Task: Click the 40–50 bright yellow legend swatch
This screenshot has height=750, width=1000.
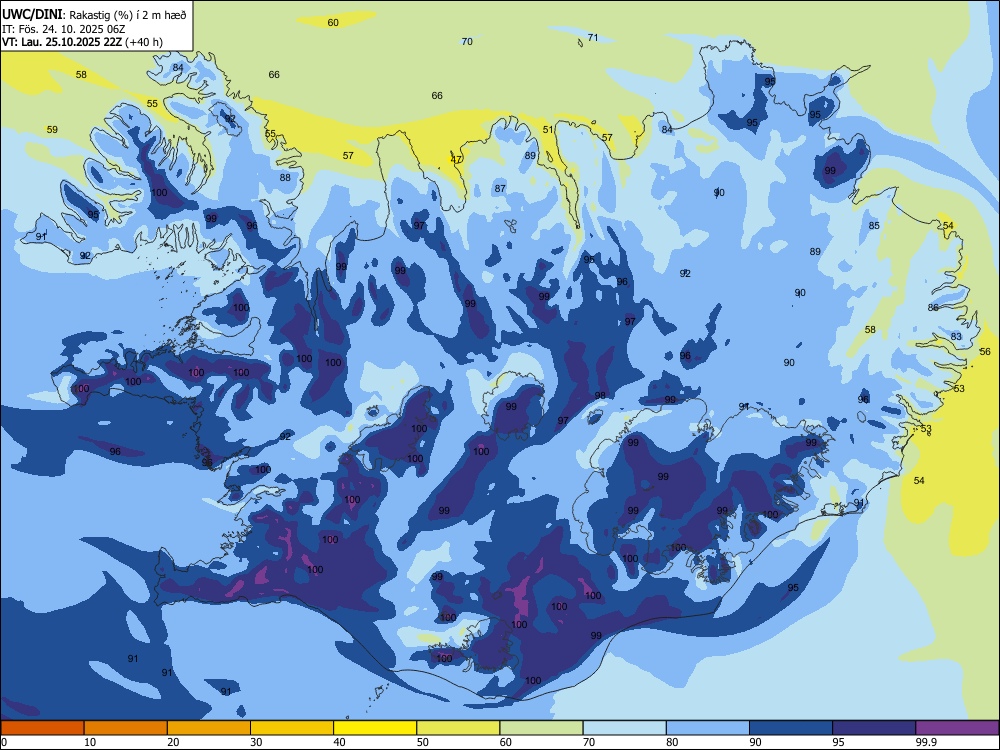Action: pyautogui.click(x=375, y=728)
